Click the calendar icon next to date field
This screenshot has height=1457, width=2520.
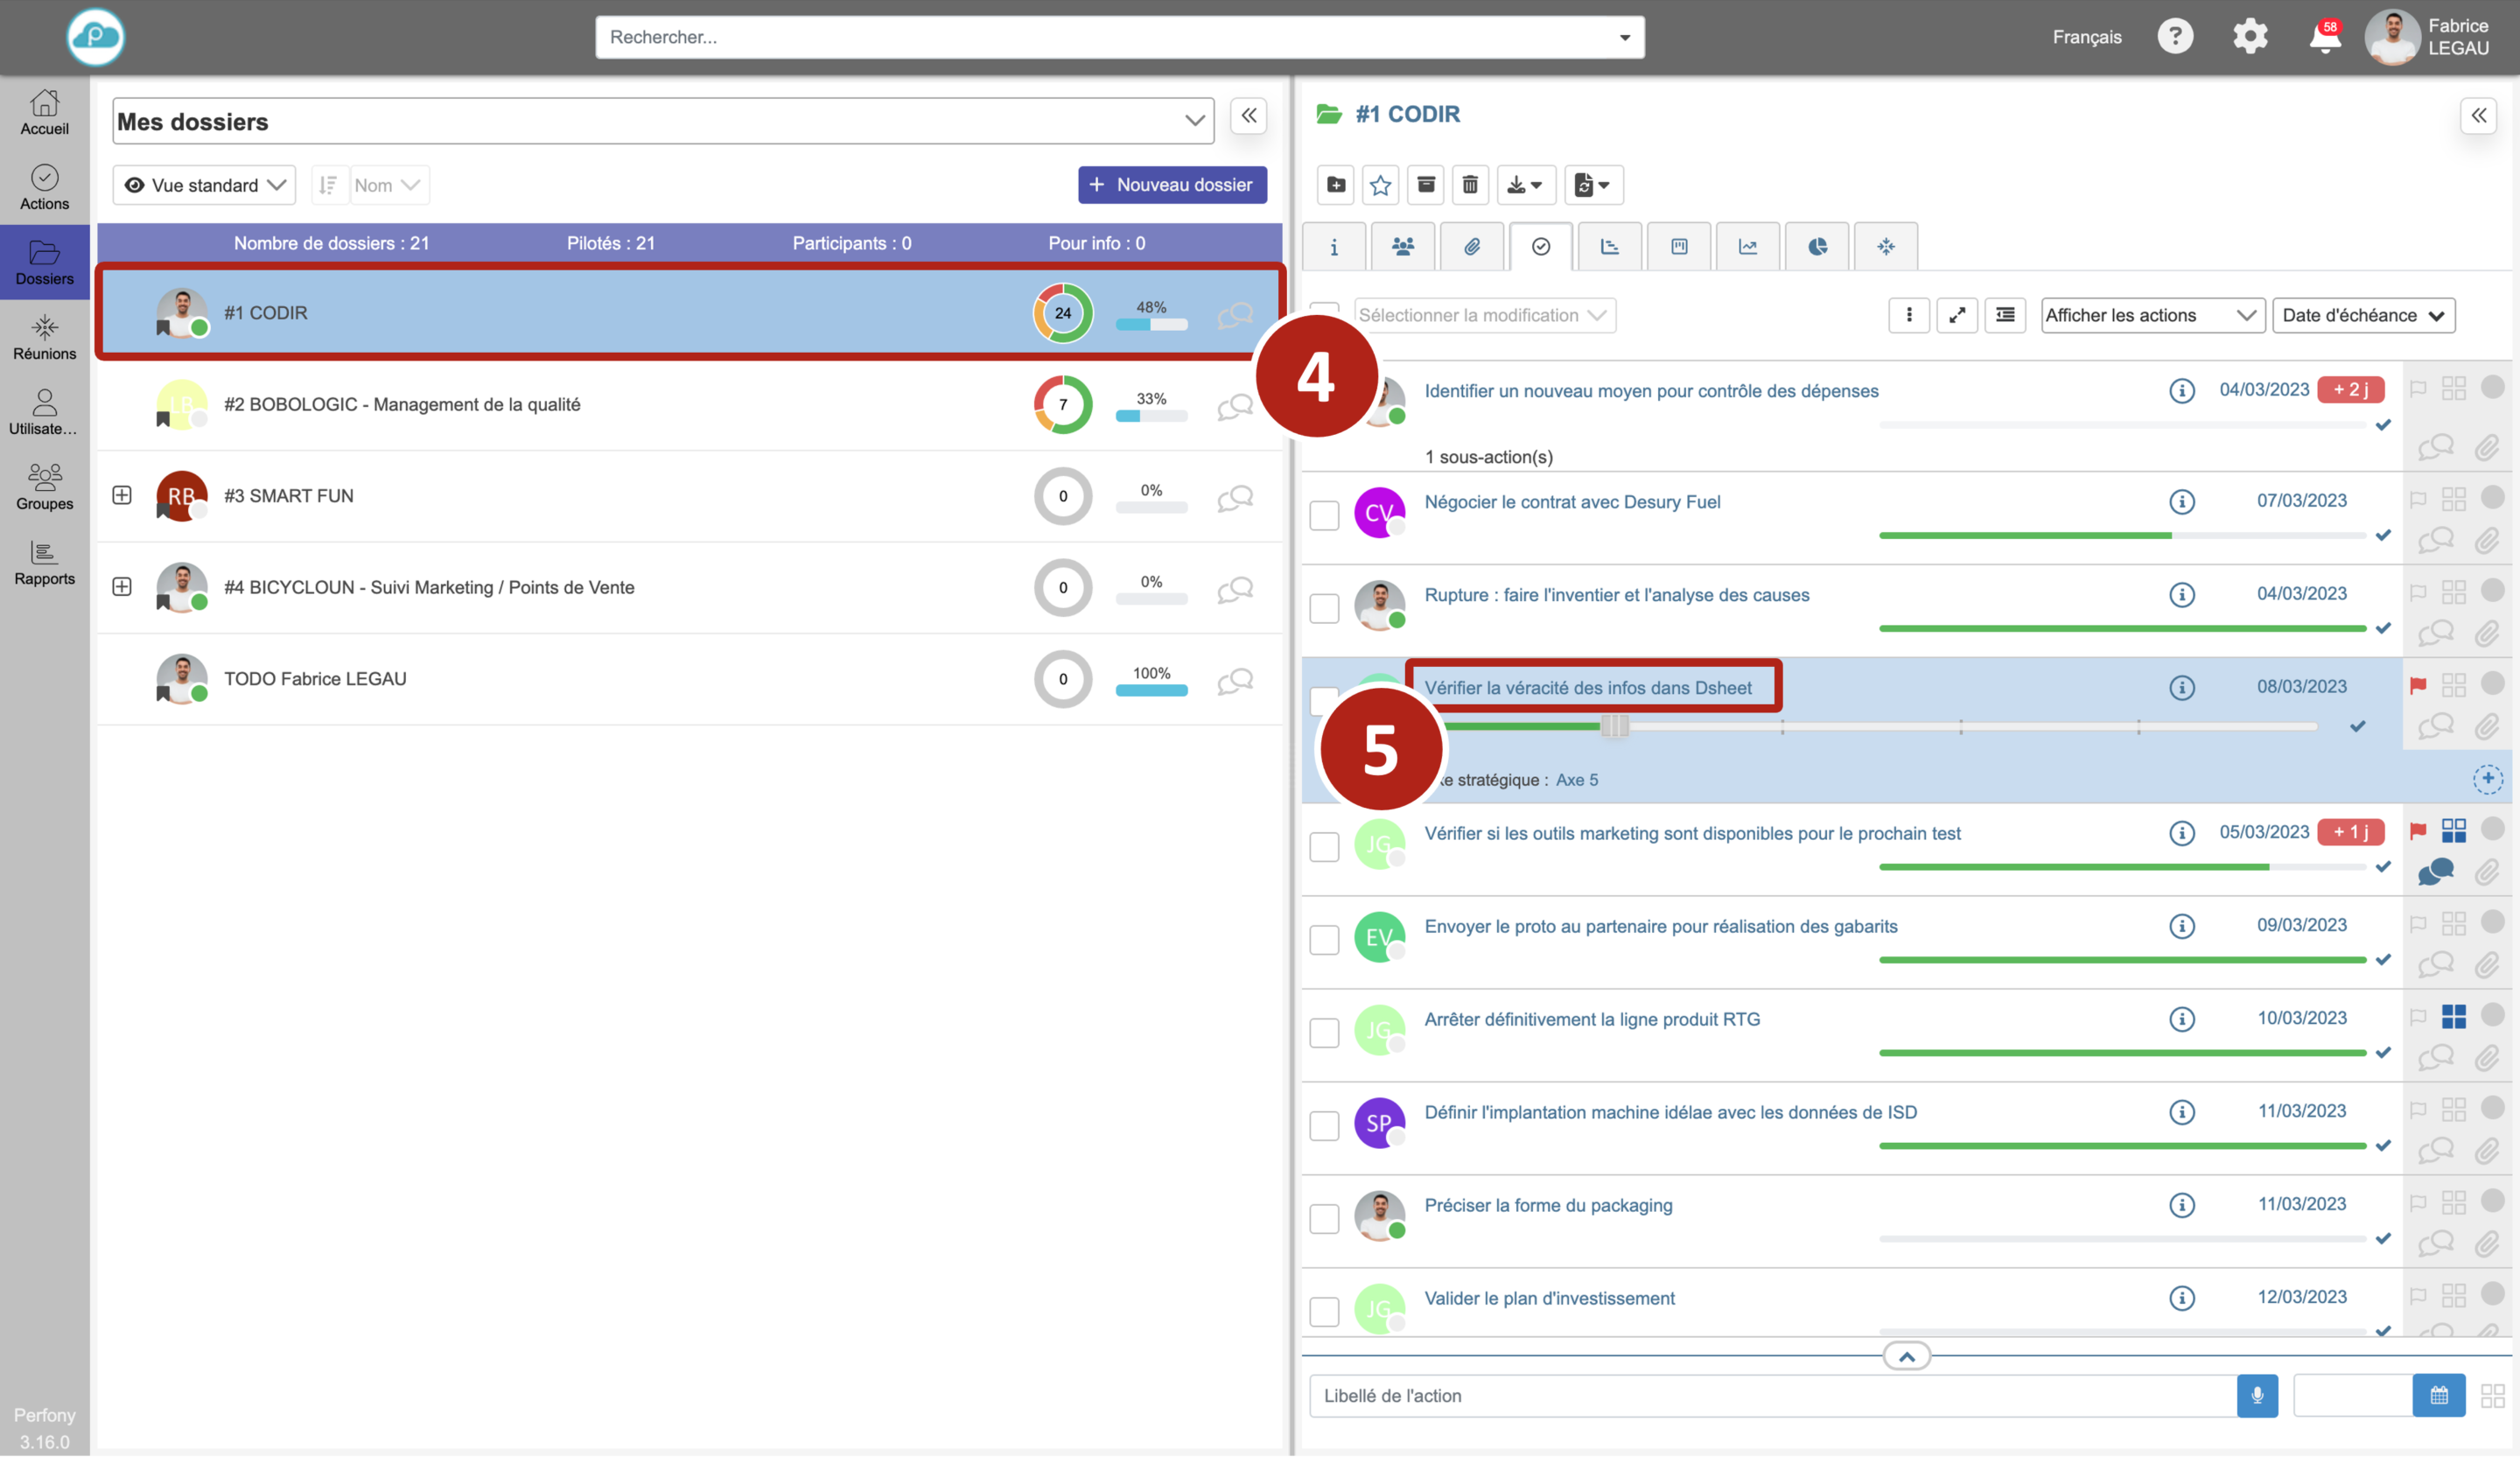coord(2438,1395)
